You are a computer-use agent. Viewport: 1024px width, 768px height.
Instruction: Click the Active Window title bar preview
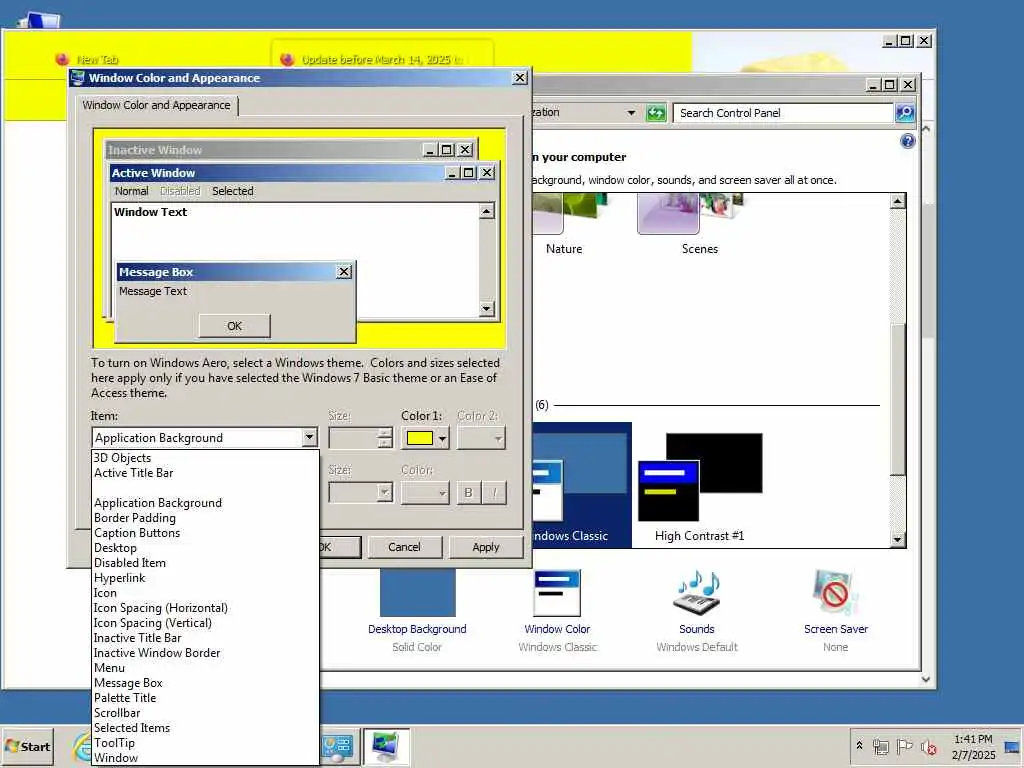pyautogui.click(x=276, y=173)
